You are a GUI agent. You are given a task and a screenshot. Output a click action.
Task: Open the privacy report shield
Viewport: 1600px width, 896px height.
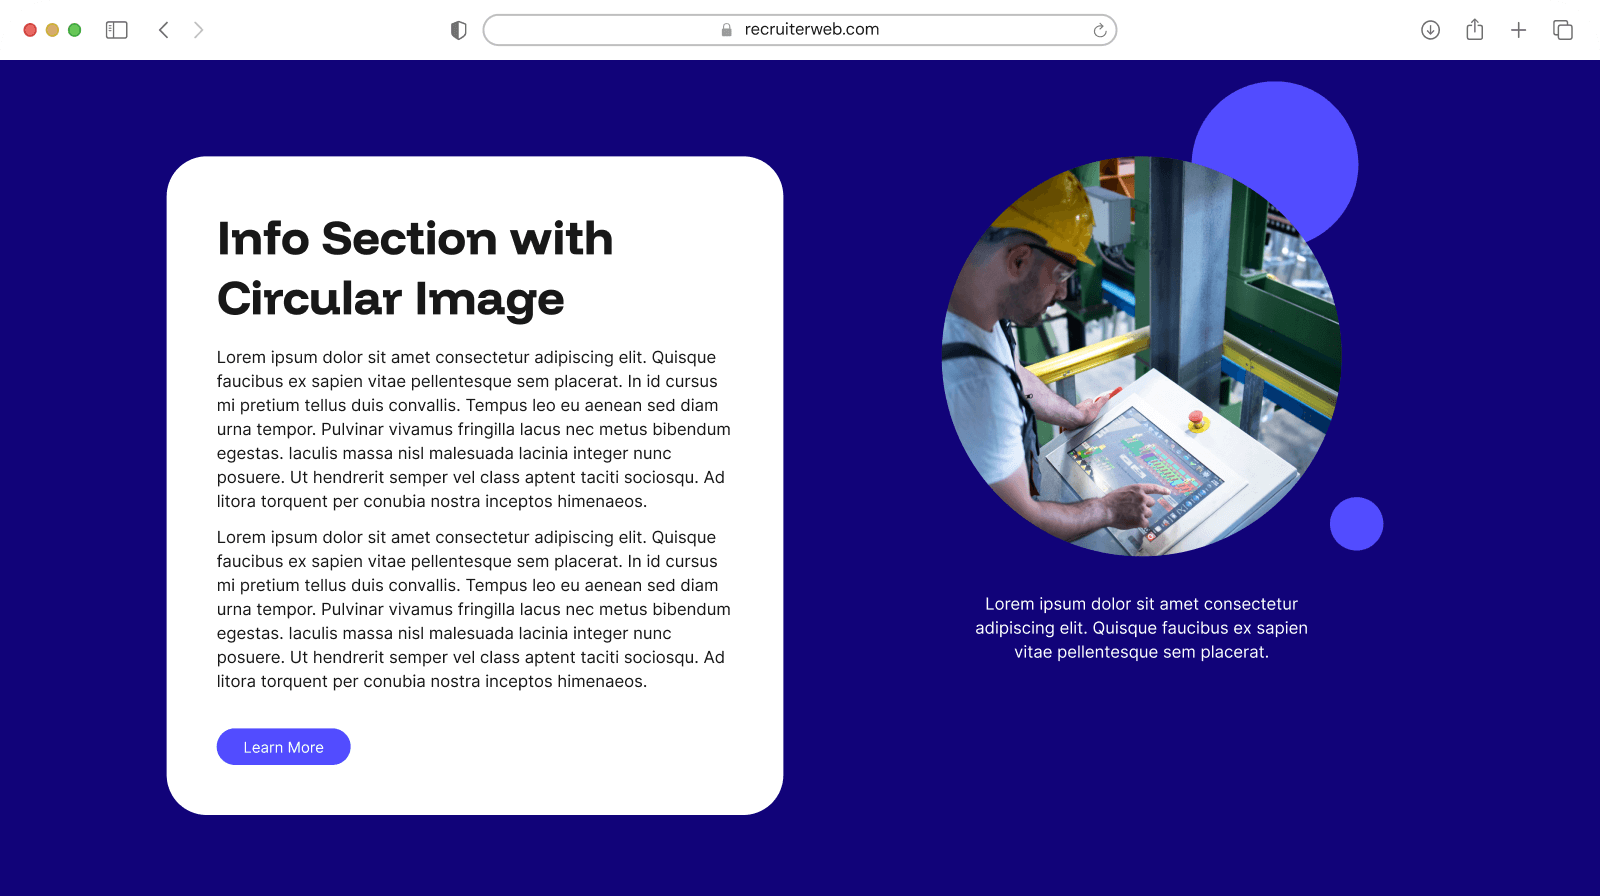(x=459, y=30)
